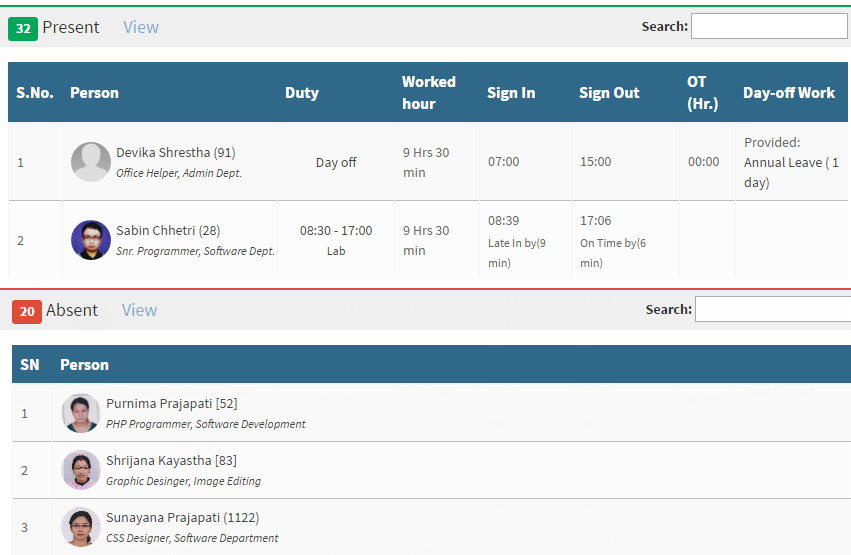This screenshot has width=851, height=555.
Task: Focus the Absent list search field
Action: (773, 309)
